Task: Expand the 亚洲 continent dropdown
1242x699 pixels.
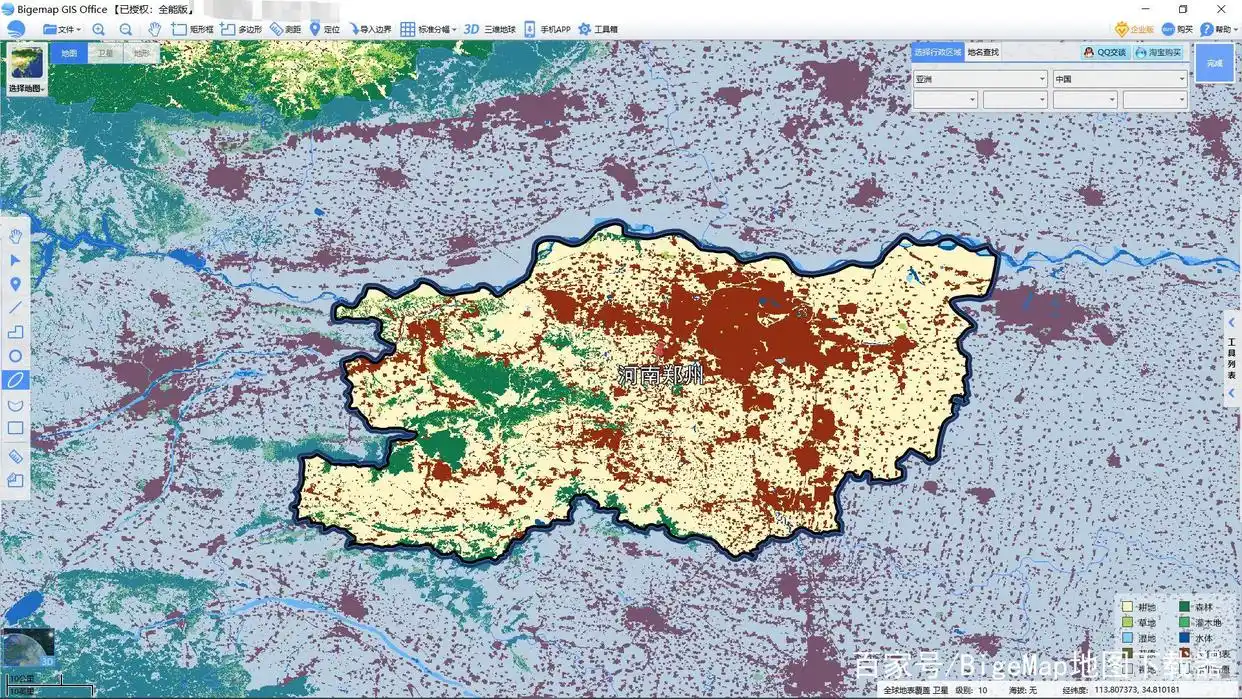Action: (x=979, y=79)
